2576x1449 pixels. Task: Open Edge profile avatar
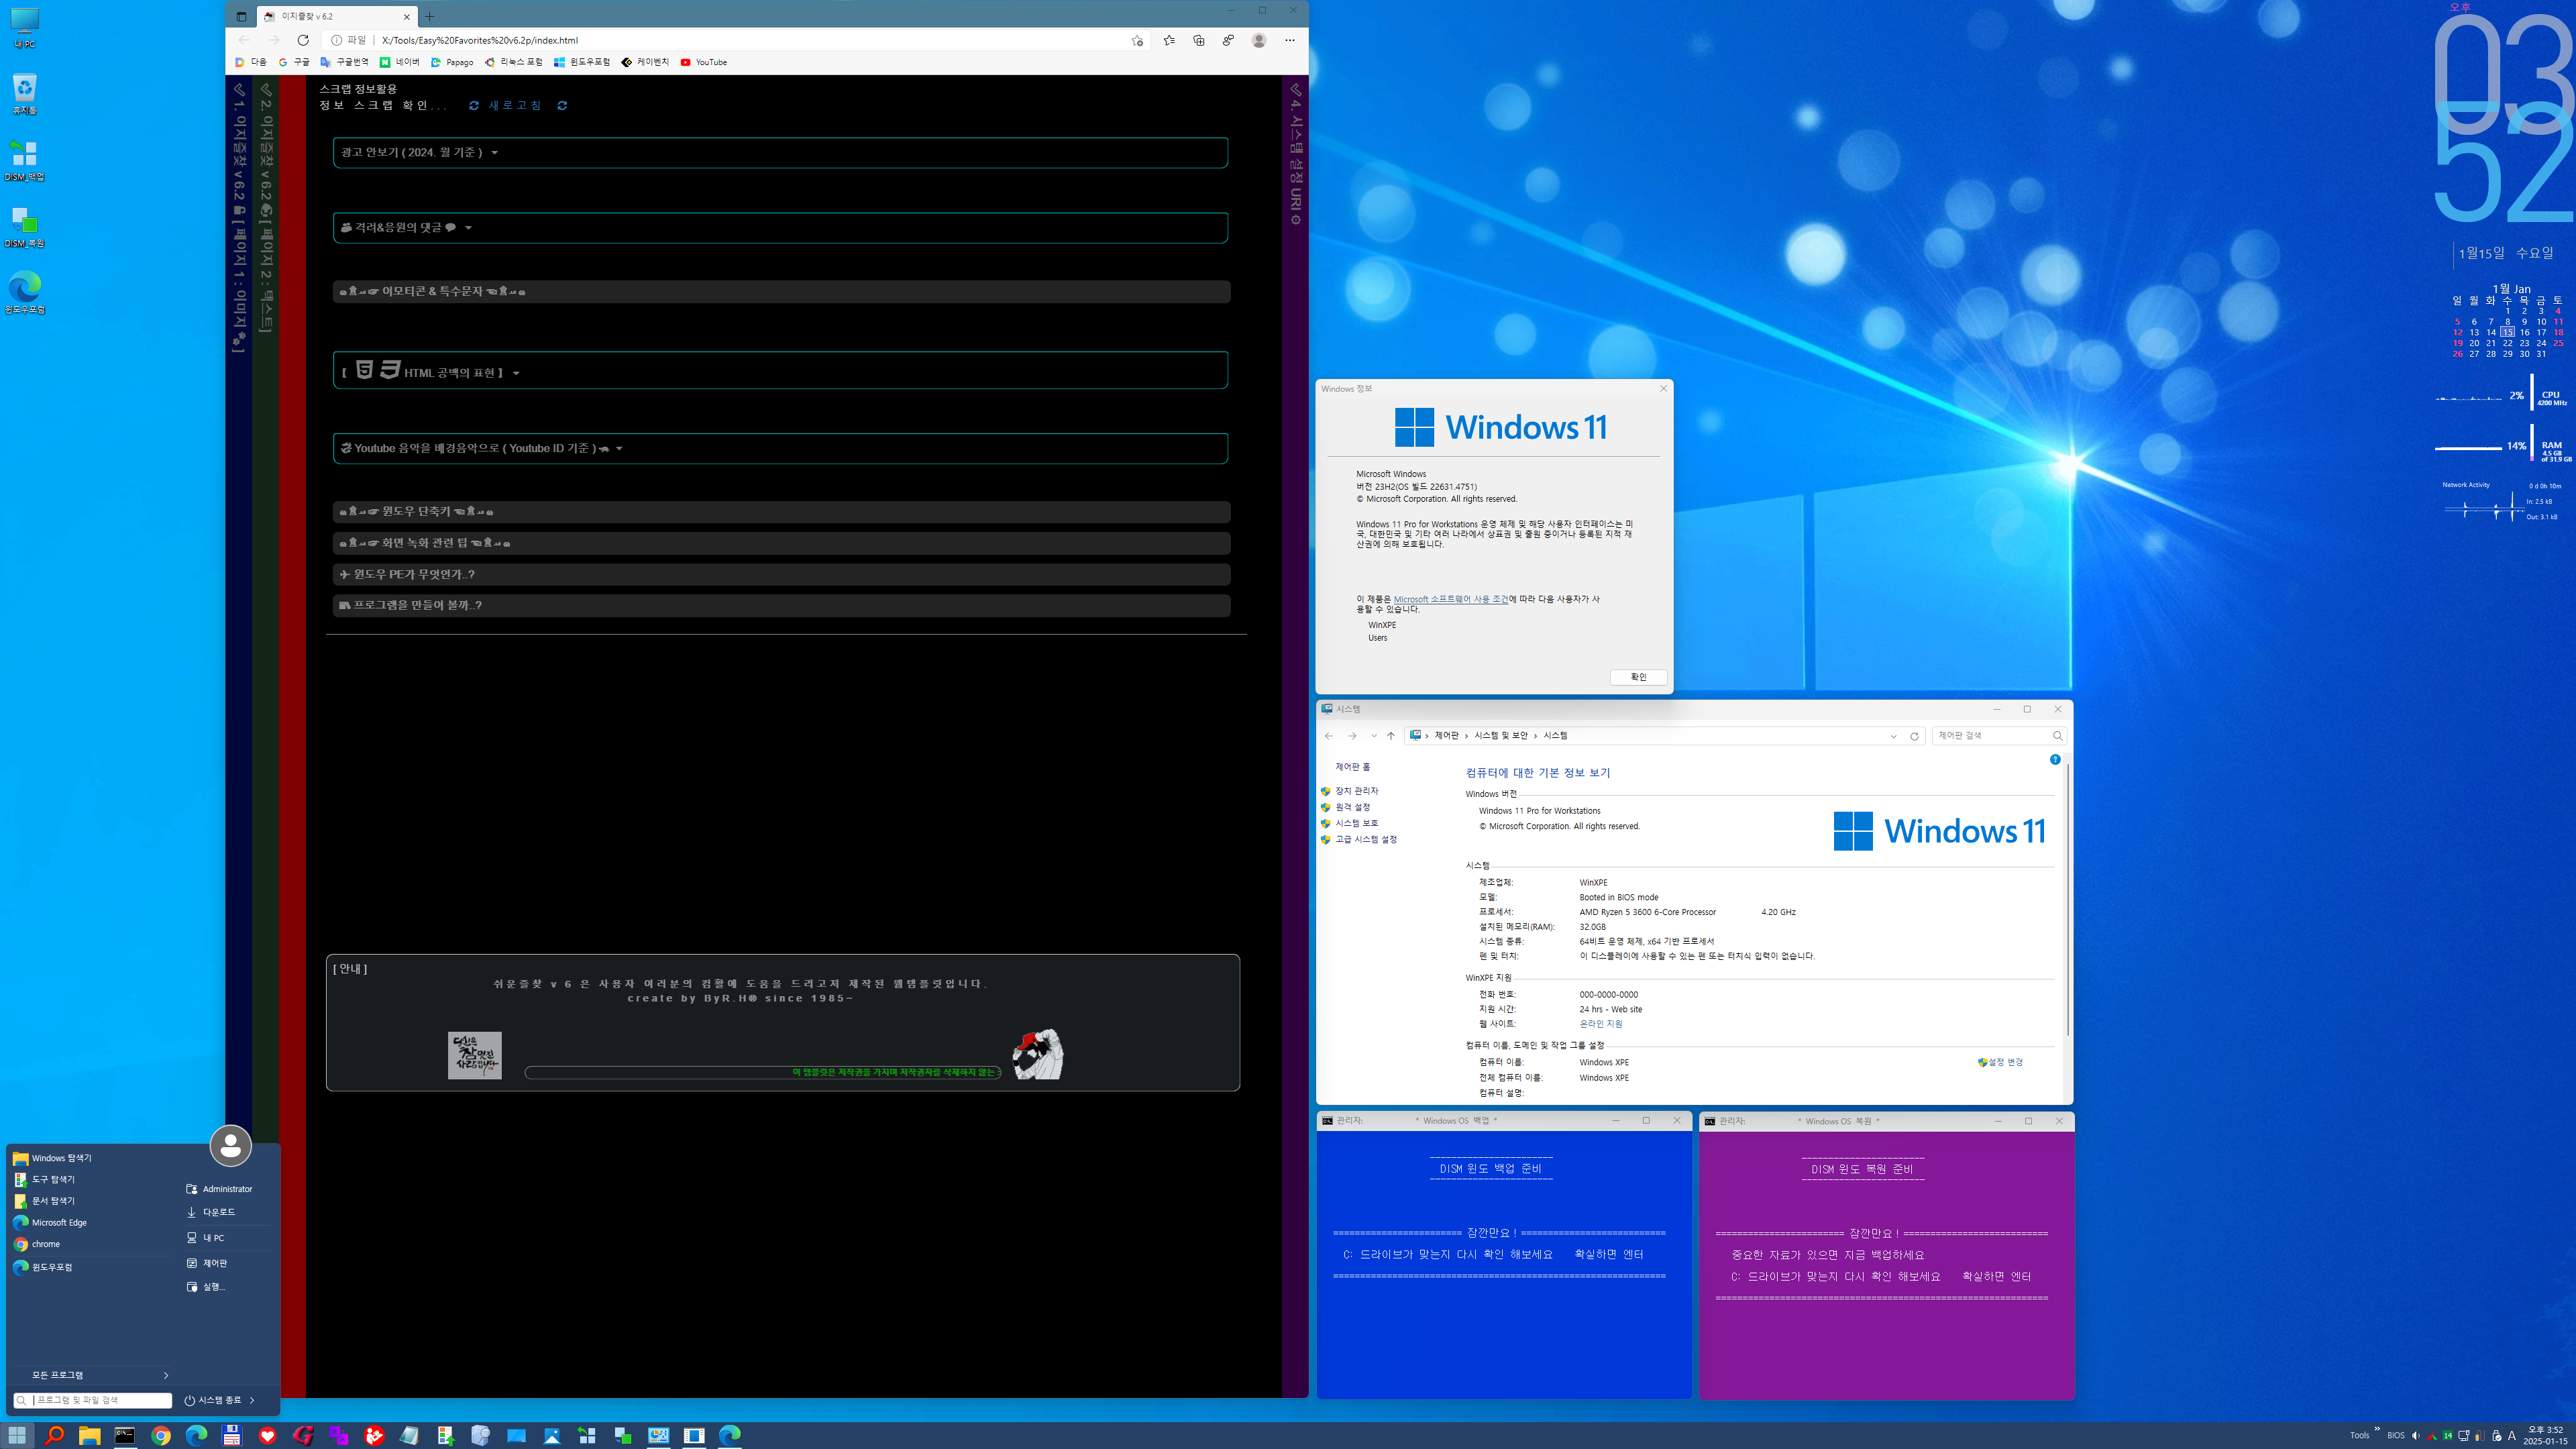click(x=1259, y=40)
